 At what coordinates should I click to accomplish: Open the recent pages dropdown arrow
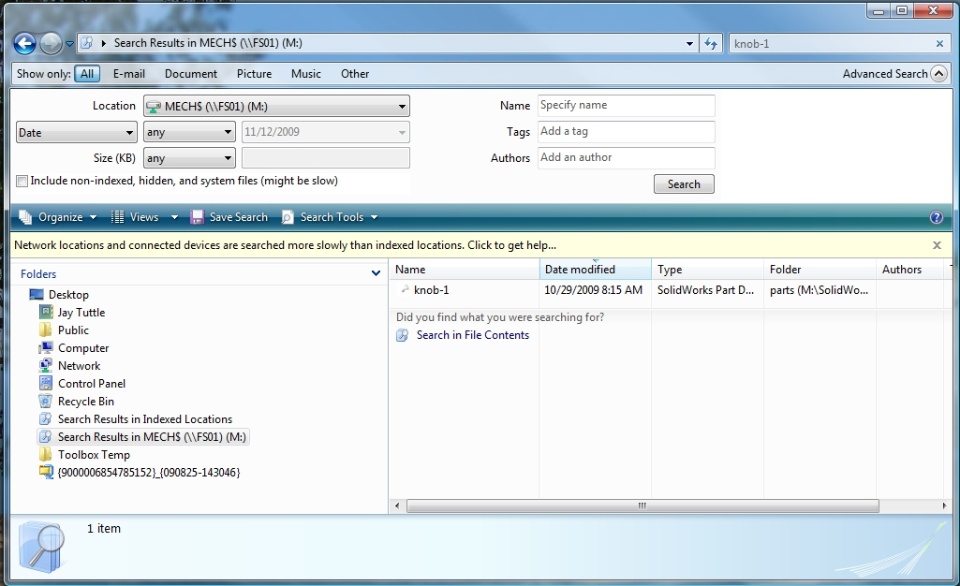[69, 43]
